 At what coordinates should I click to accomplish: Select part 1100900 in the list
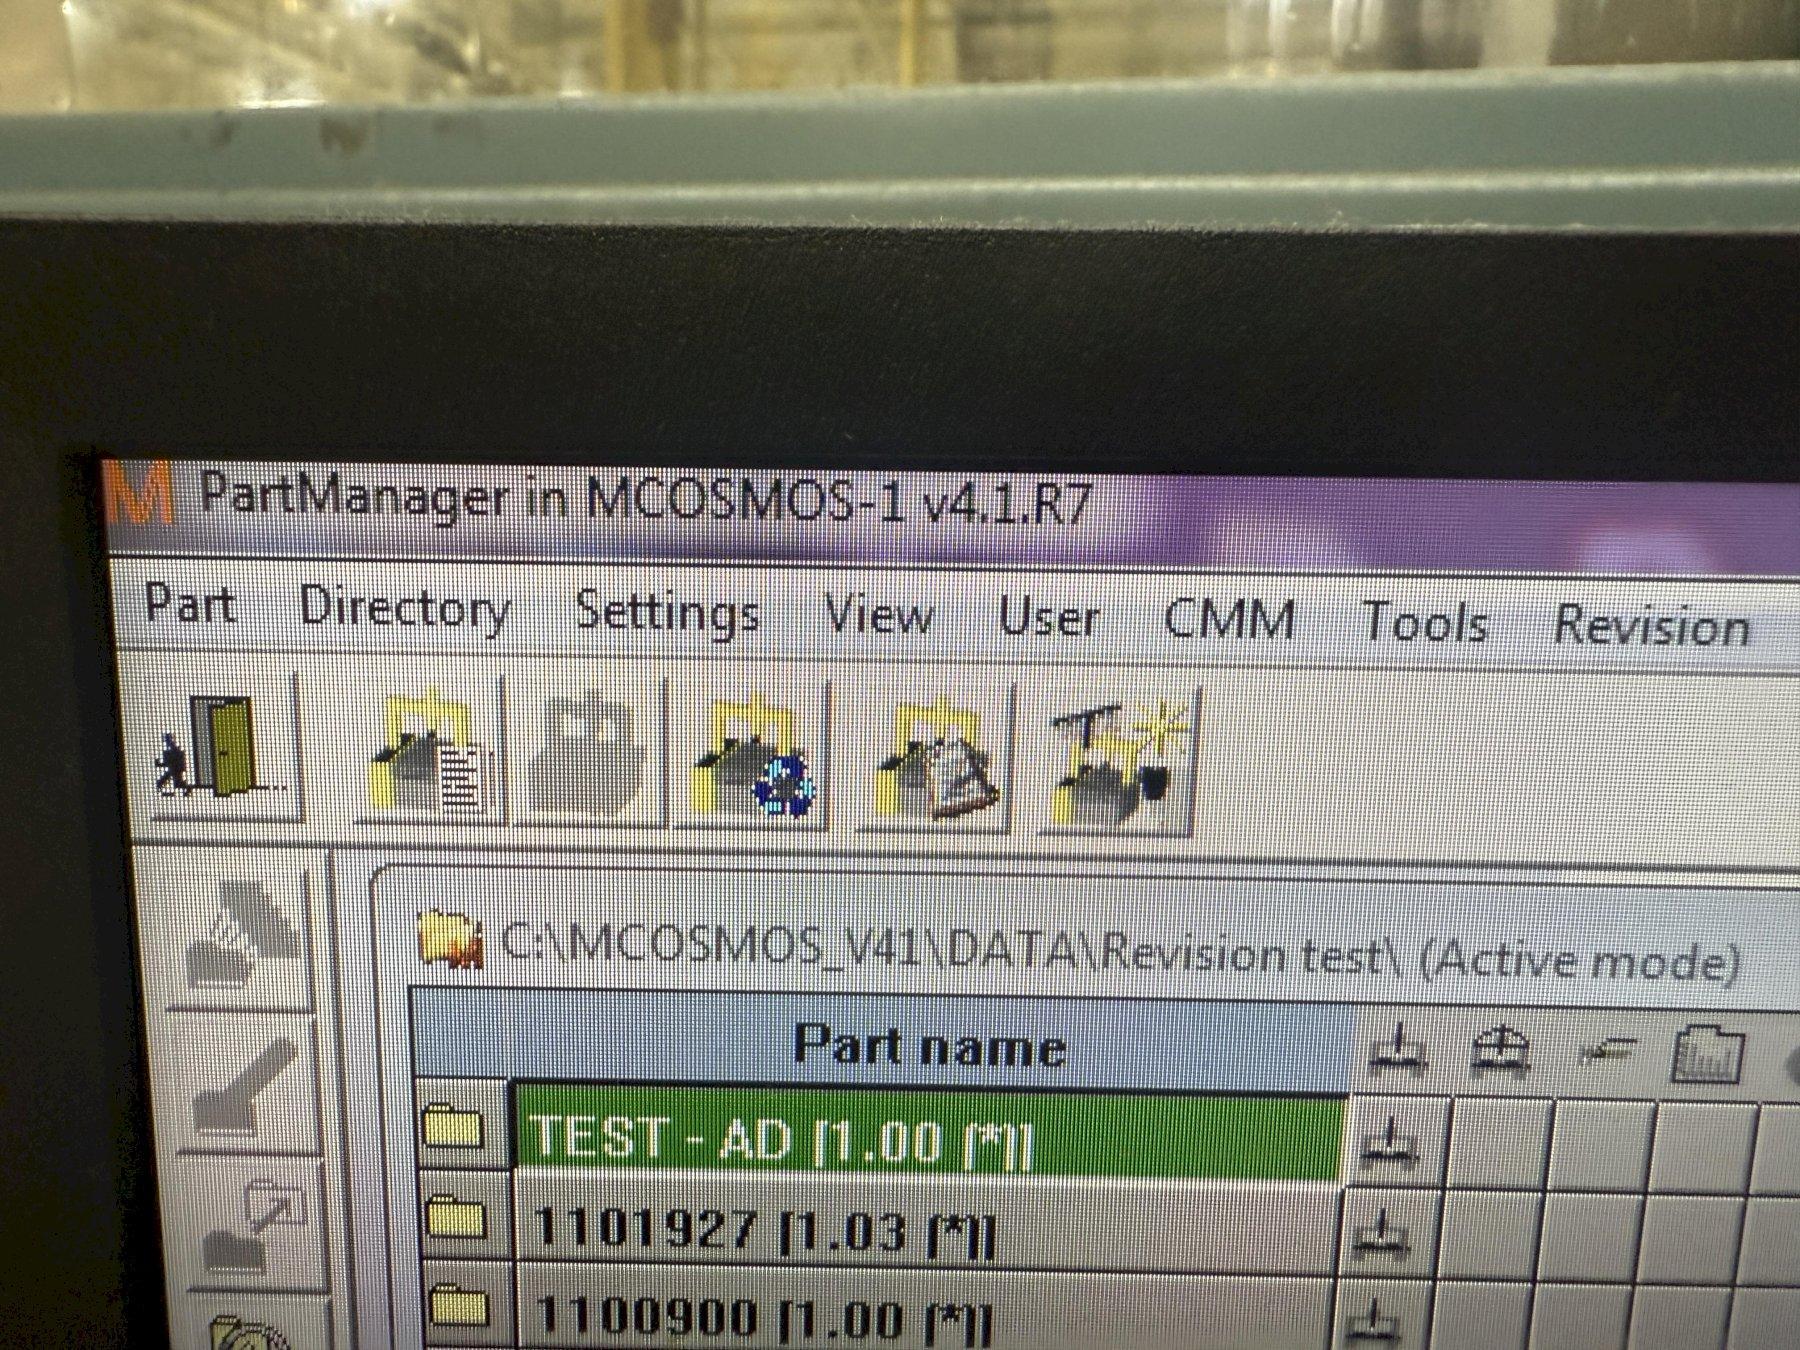point(925,1313)
